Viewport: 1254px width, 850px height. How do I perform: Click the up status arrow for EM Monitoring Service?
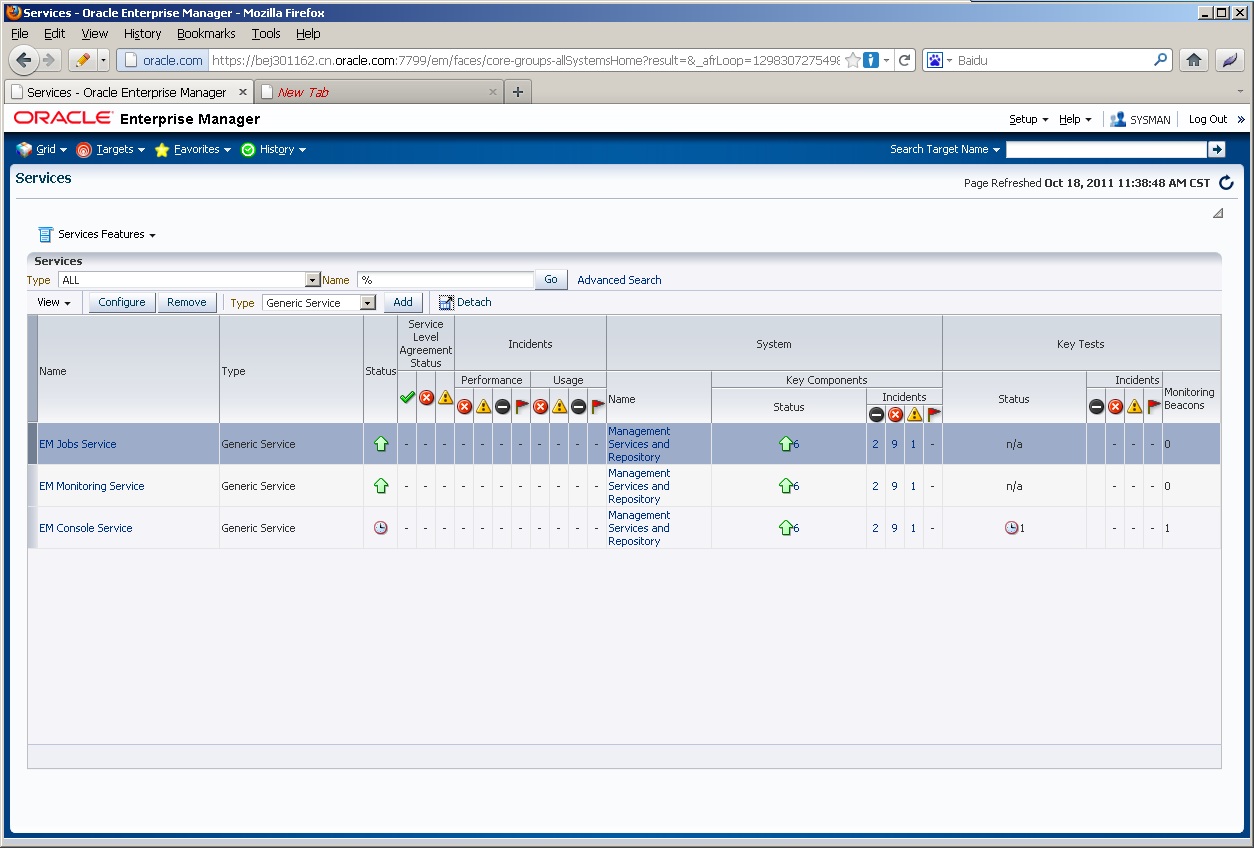381,486
